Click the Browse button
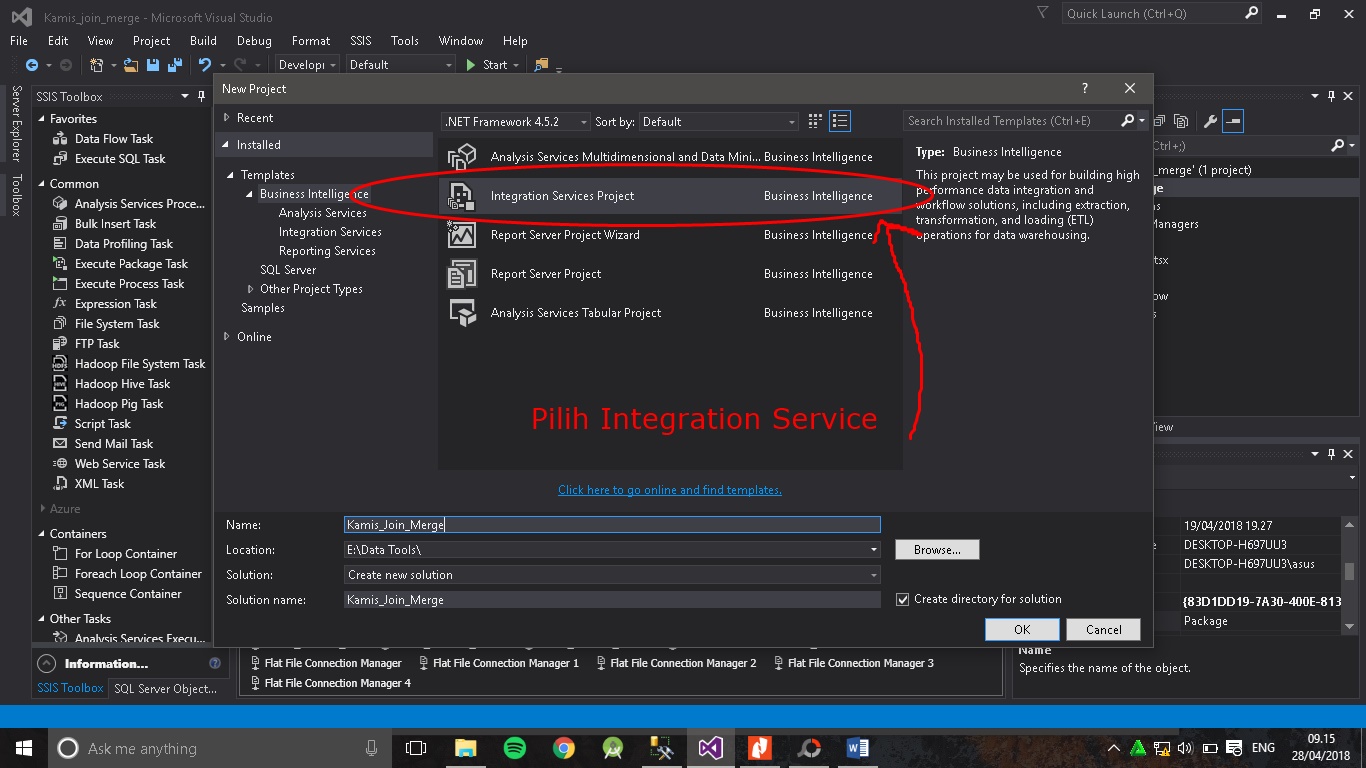Image resolution: width=1366 pixels, height=768 pixels. [x=937, y=550]
